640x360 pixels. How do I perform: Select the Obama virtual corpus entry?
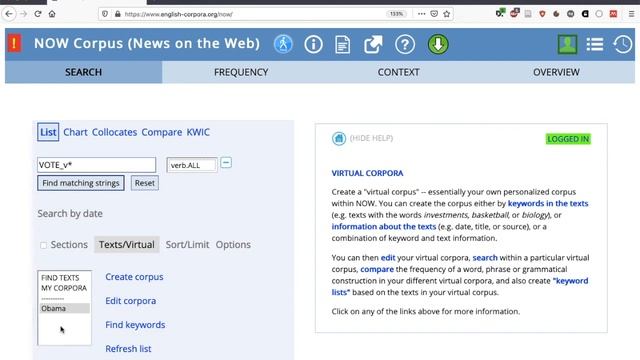[64, 308]
